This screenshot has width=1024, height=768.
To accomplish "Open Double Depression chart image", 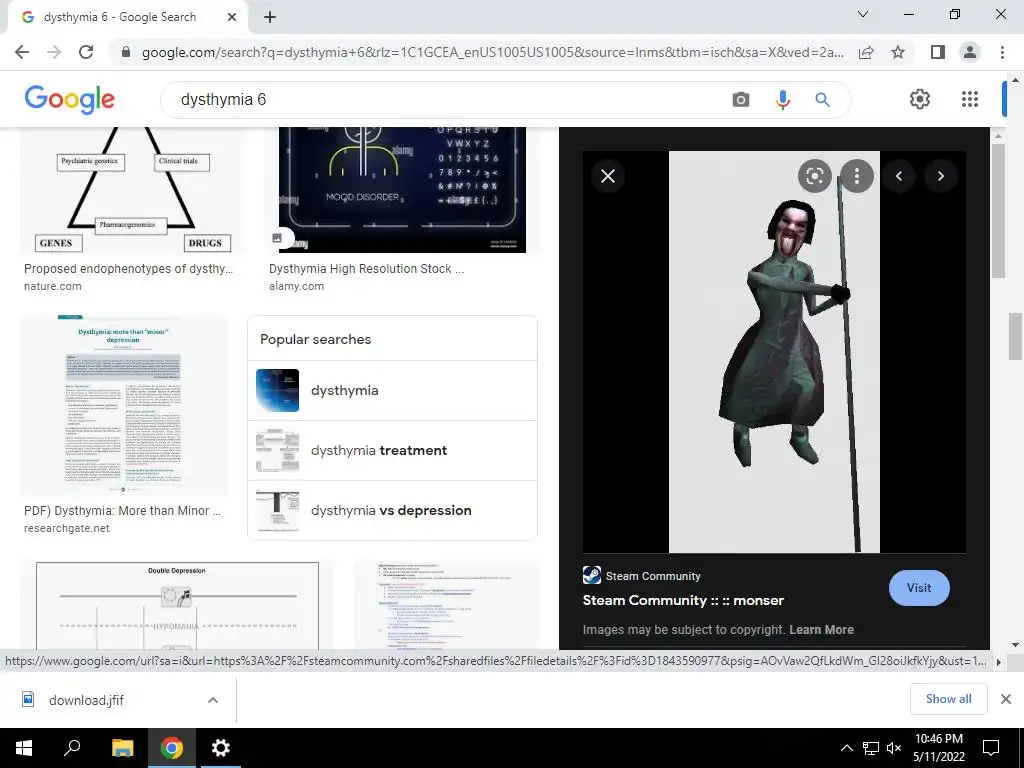I will (x=177, y=605).
